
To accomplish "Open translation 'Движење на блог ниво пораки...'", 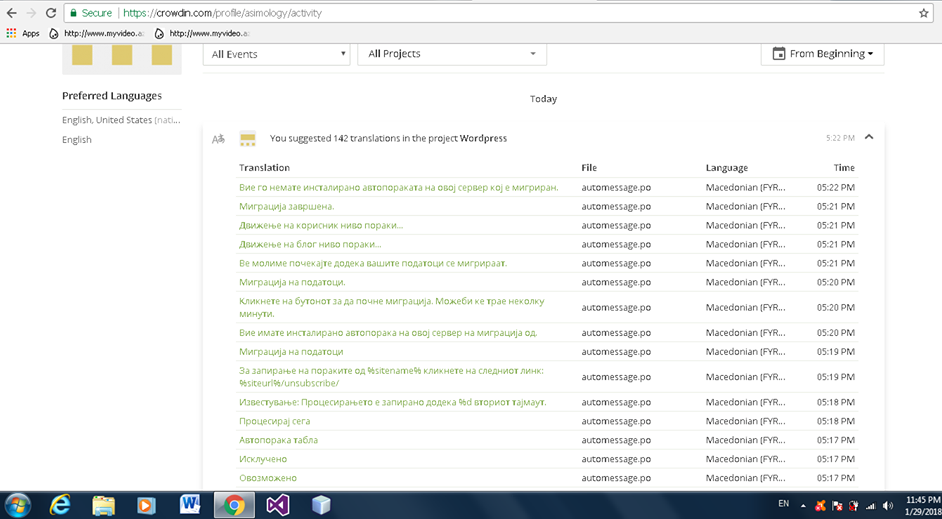I will 310,244.
